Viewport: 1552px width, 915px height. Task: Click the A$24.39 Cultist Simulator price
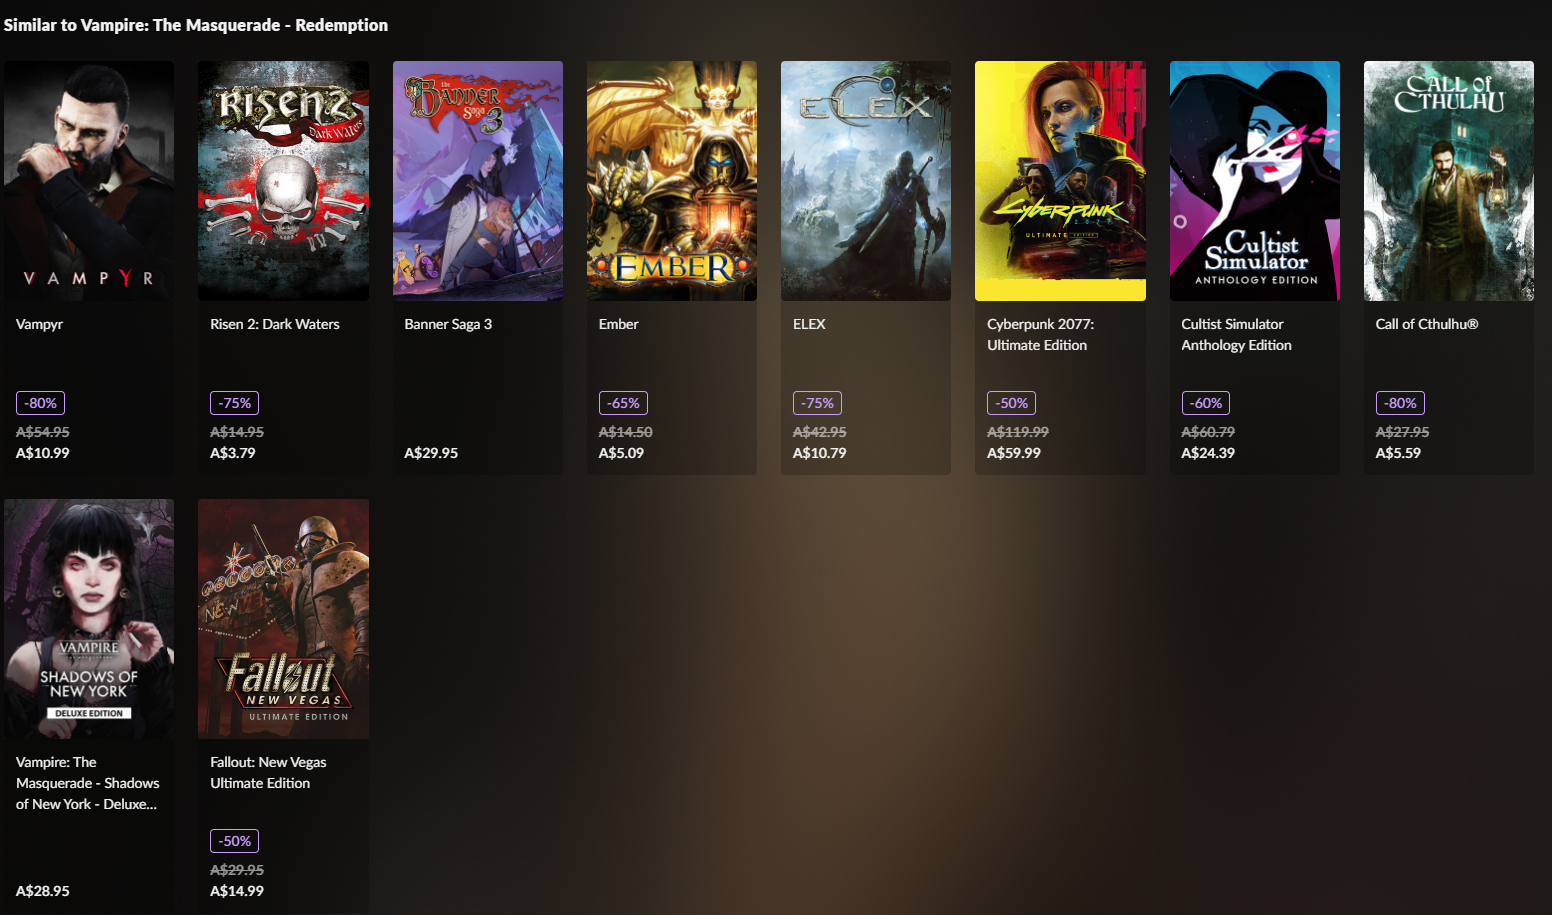coord(1208,453)
